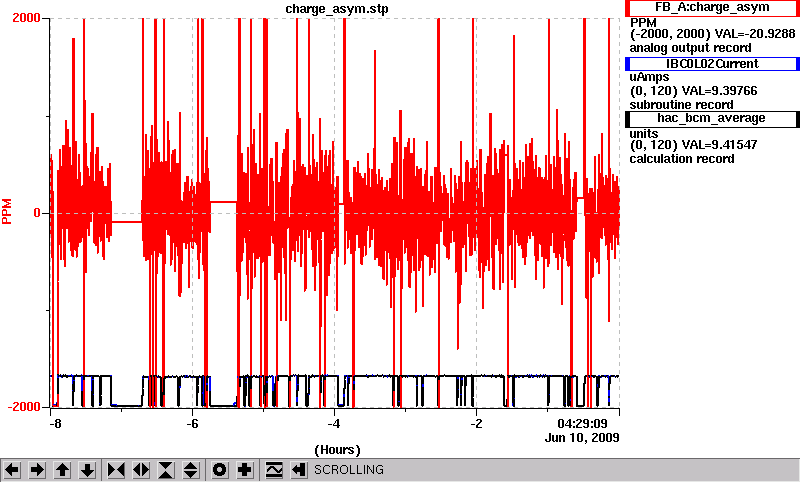800x482 pixels.
Task: Click the 'units' label under hac_bcm_average
Action: point(644,134)
